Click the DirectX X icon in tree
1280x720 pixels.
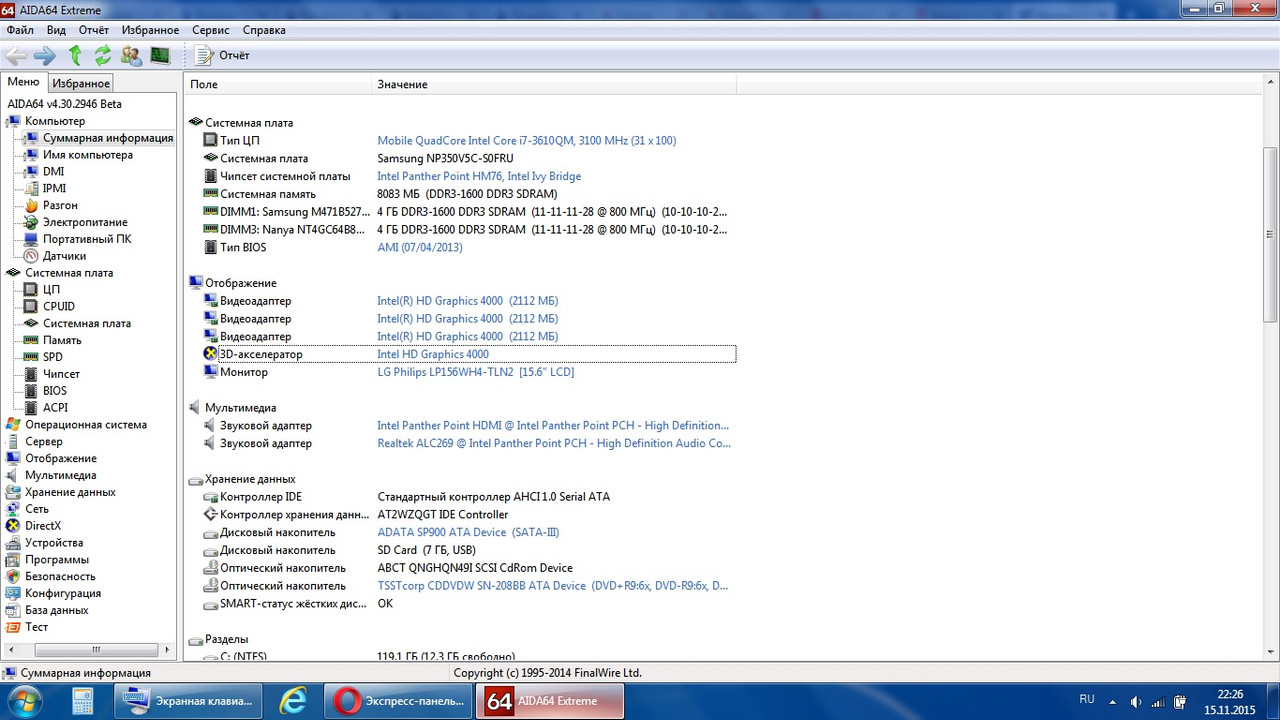13,525
